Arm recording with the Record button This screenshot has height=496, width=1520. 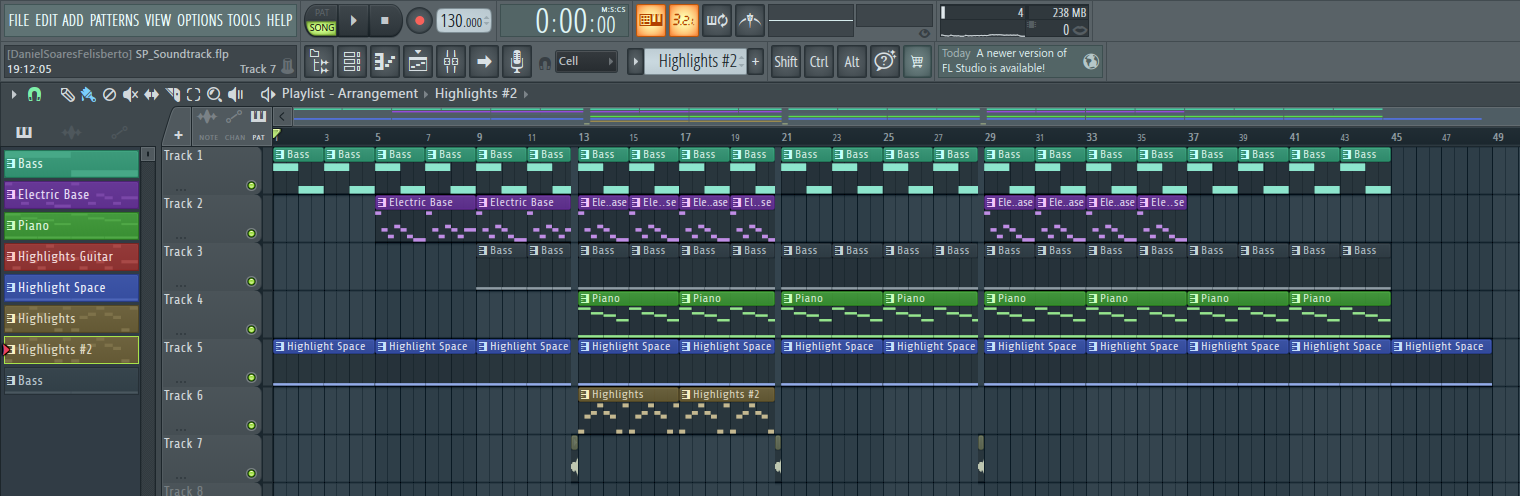point(419,20)
